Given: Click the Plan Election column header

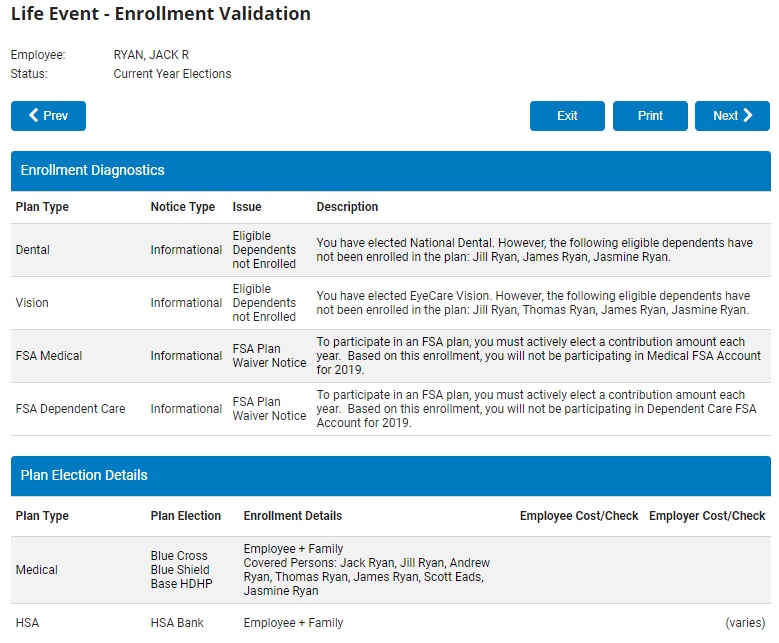Looking at the screenshot, I should [186, 516].
